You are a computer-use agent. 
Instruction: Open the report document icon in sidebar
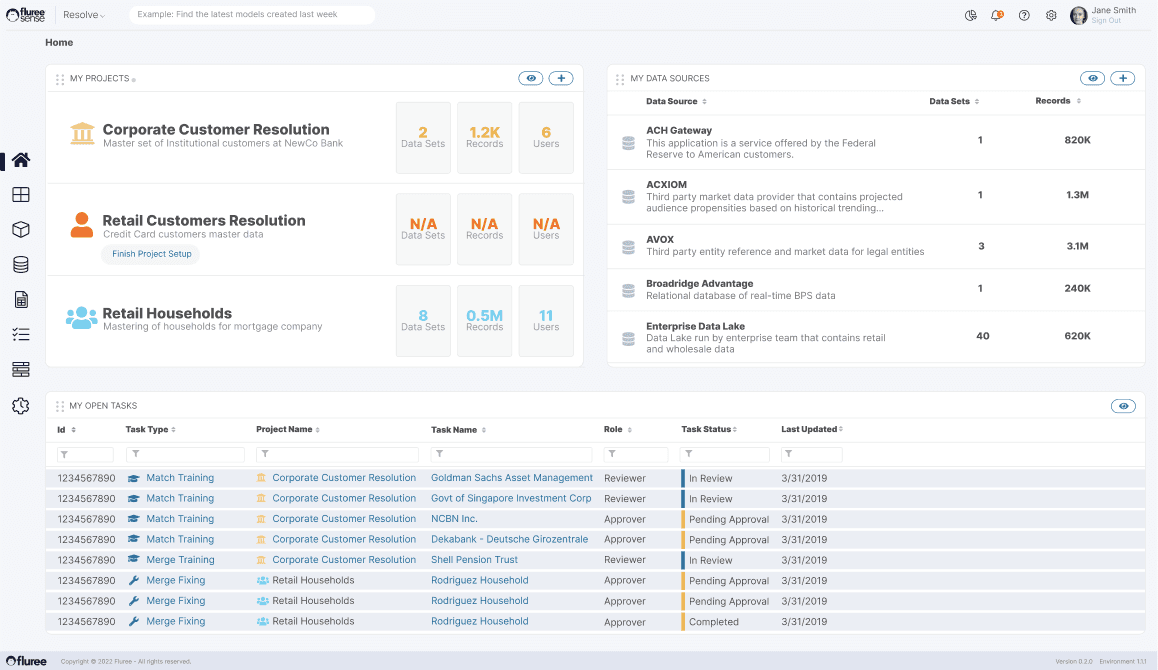[x=21, y=299]
